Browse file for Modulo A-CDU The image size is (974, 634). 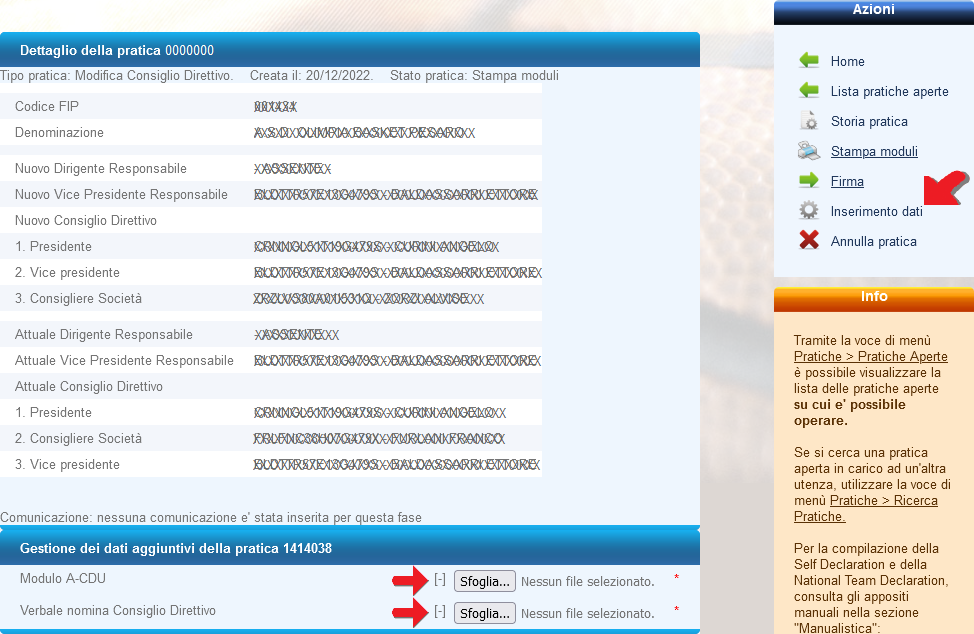485,581
